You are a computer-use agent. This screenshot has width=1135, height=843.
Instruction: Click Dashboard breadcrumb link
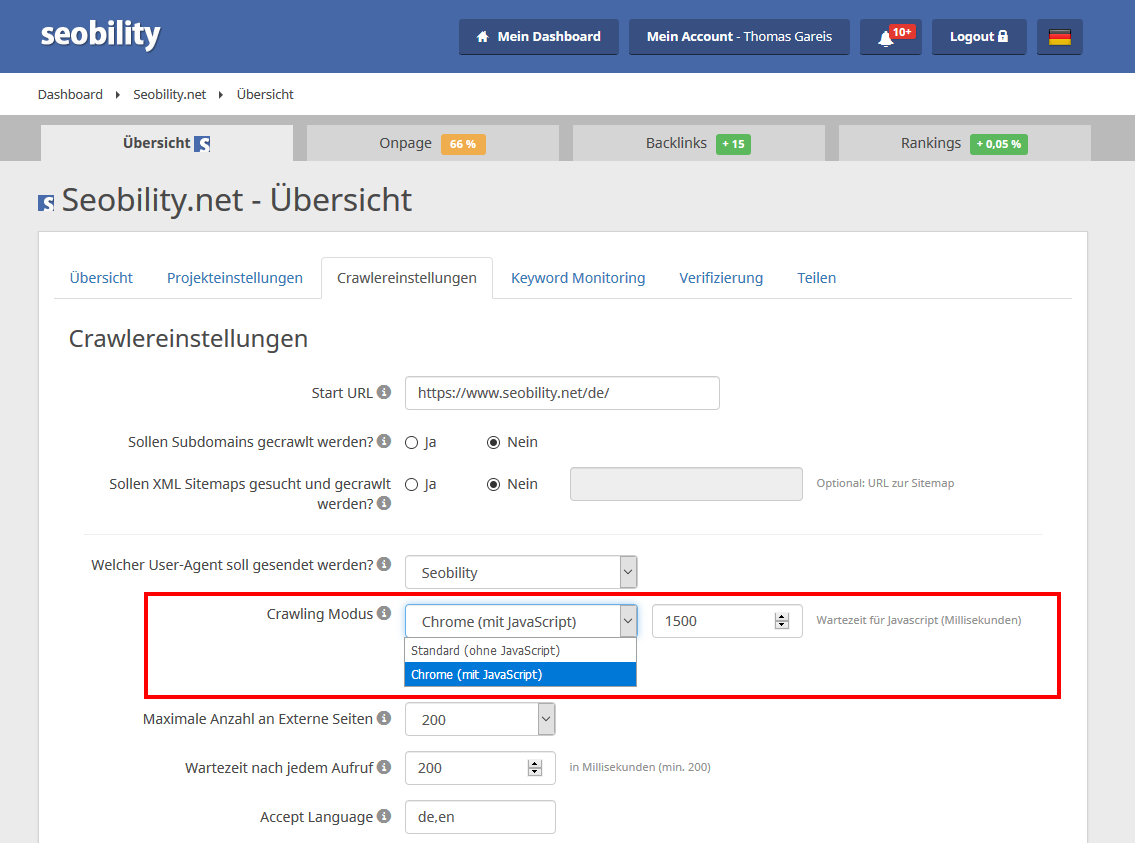click(70, 94)
